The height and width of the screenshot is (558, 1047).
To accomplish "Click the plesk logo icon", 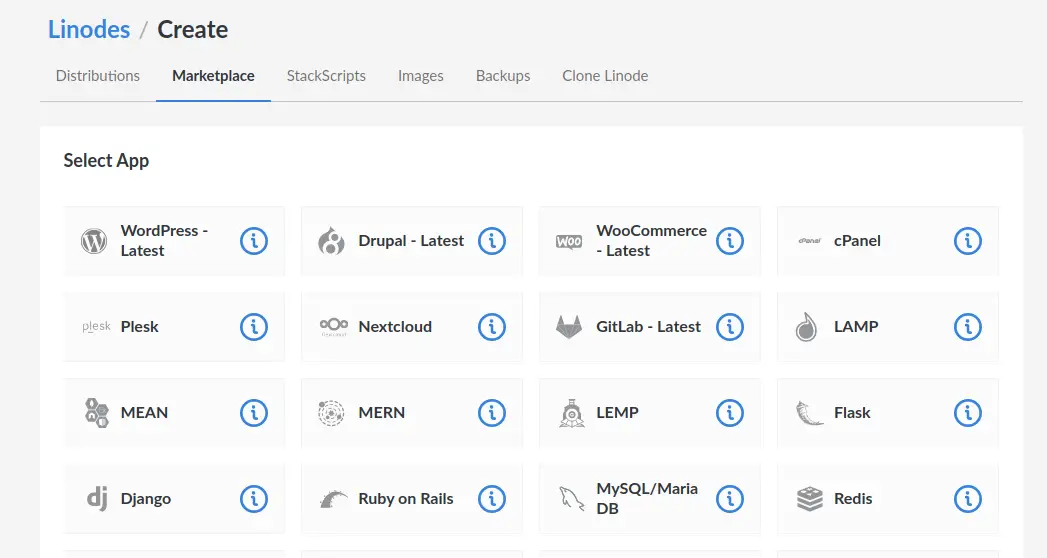I will point(96,326).
